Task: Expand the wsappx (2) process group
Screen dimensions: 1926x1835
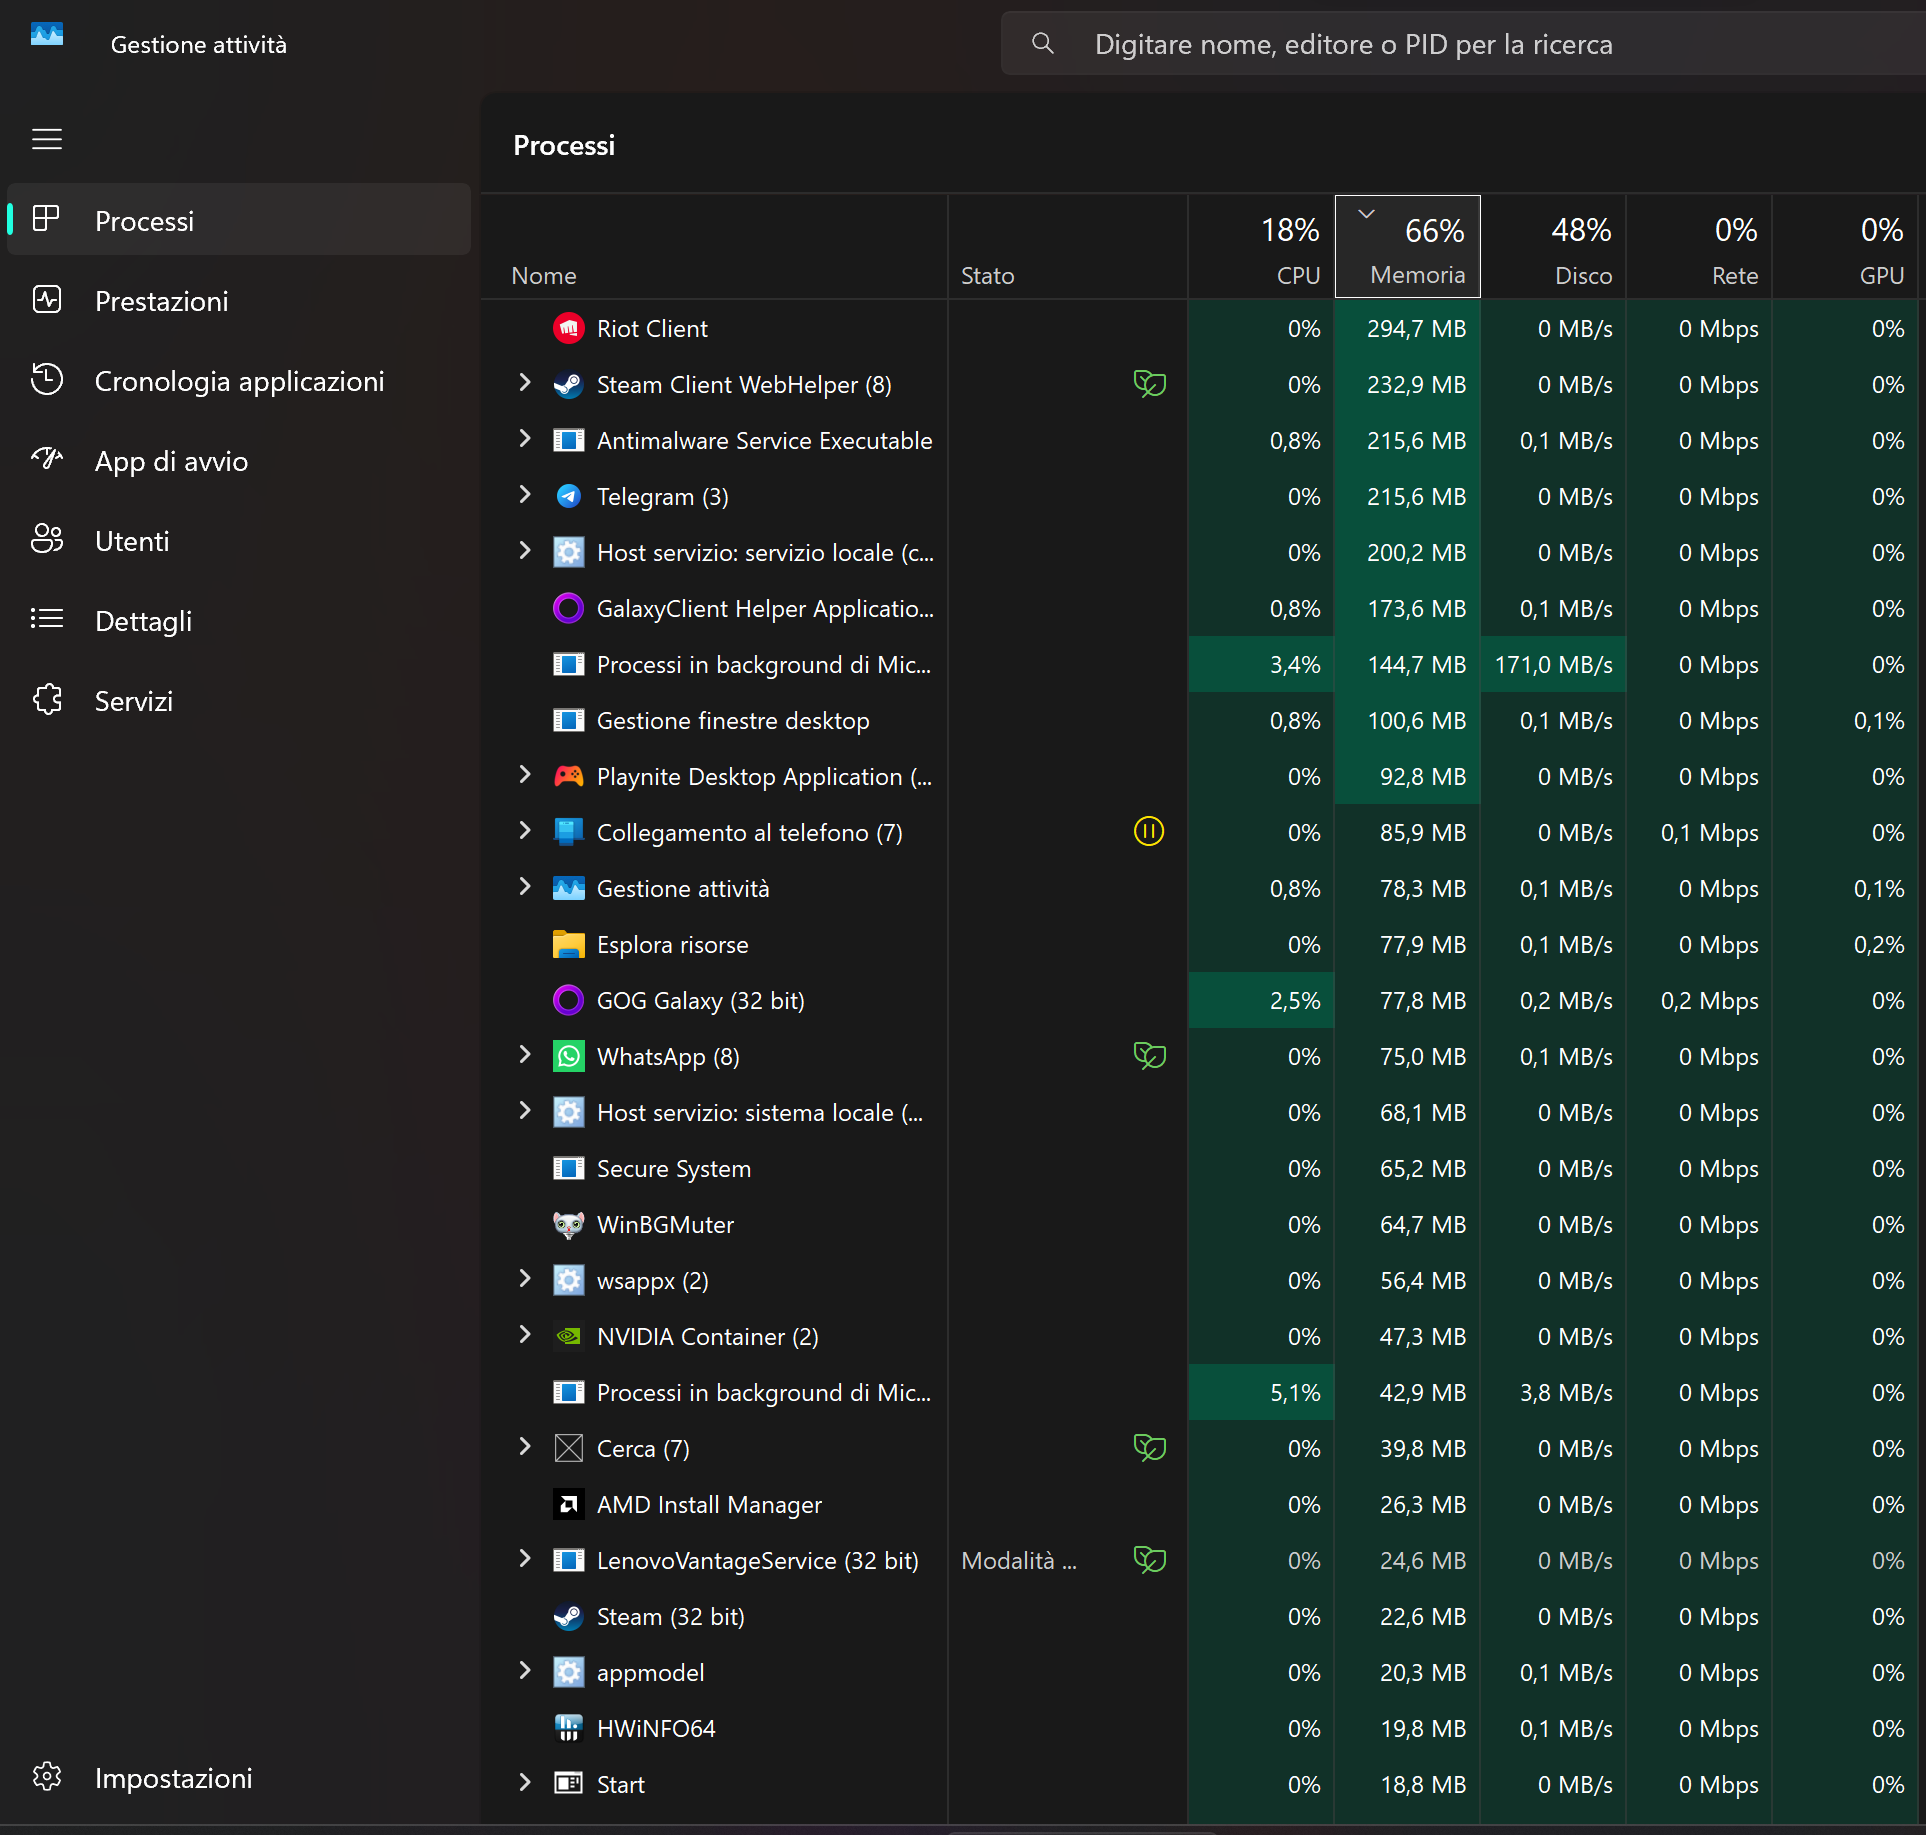Action: coord(525,1279)
